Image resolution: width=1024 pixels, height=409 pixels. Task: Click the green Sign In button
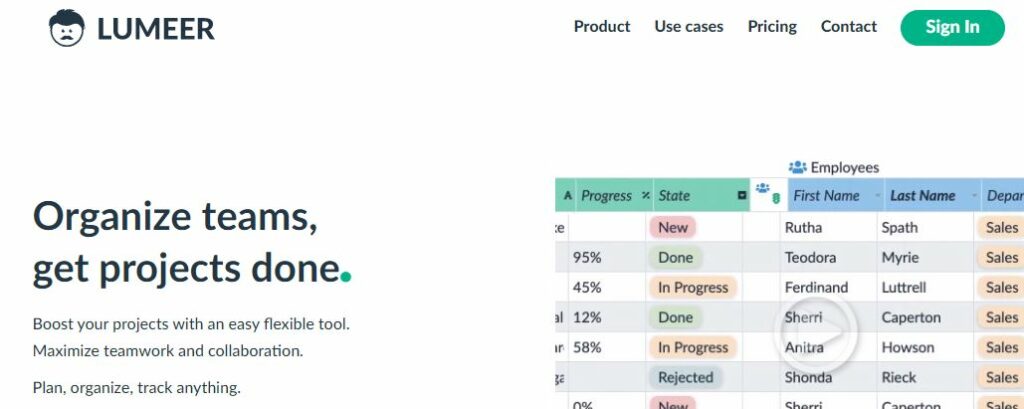point(952,27)
